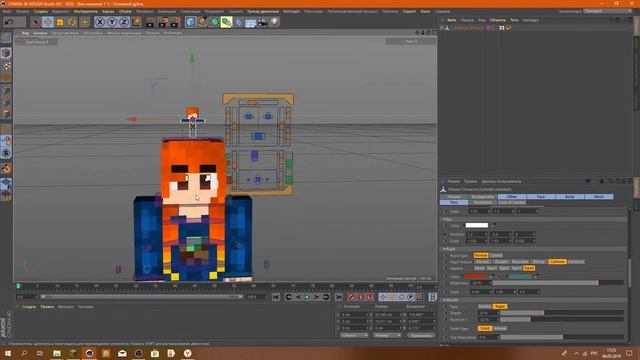Open the Объект coordinate mode dropdown
Viewport: 640px width, 360px height.
click(x=354, y=335)
